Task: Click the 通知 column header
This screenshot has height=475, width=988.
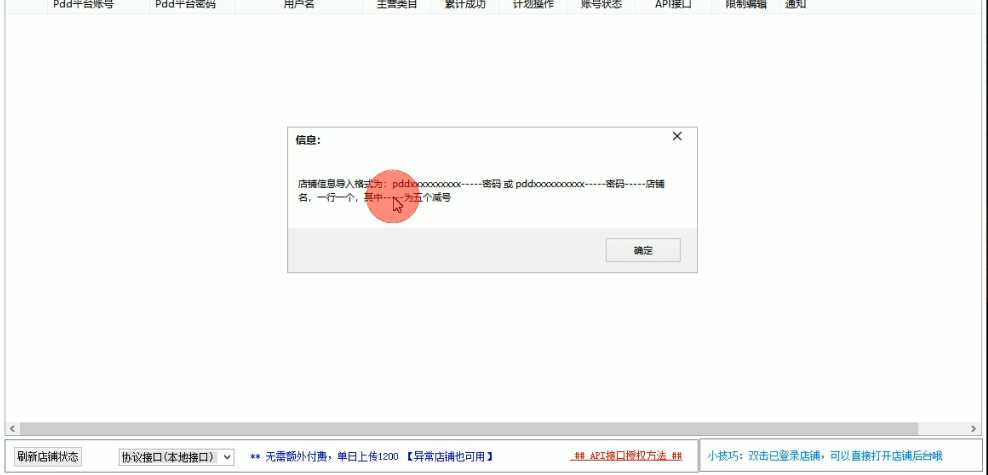Action: pyautogui.click(x=796, y=5)
